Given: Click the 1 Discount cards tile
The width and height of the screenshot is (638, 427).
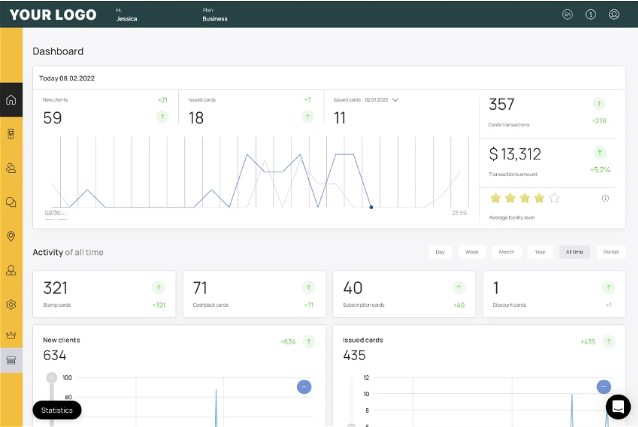Looking at the screenshot, I should tap(554, 294).
